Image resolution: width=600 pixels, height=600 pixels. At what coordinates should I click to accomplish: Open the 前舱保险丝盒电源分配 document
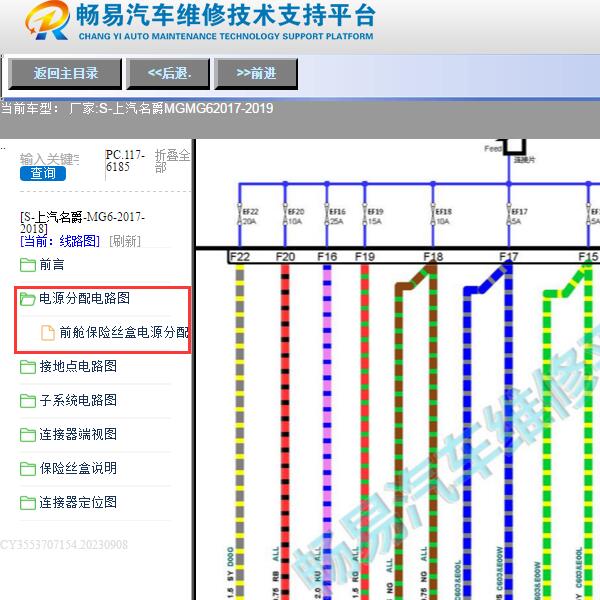click(124, 333)
